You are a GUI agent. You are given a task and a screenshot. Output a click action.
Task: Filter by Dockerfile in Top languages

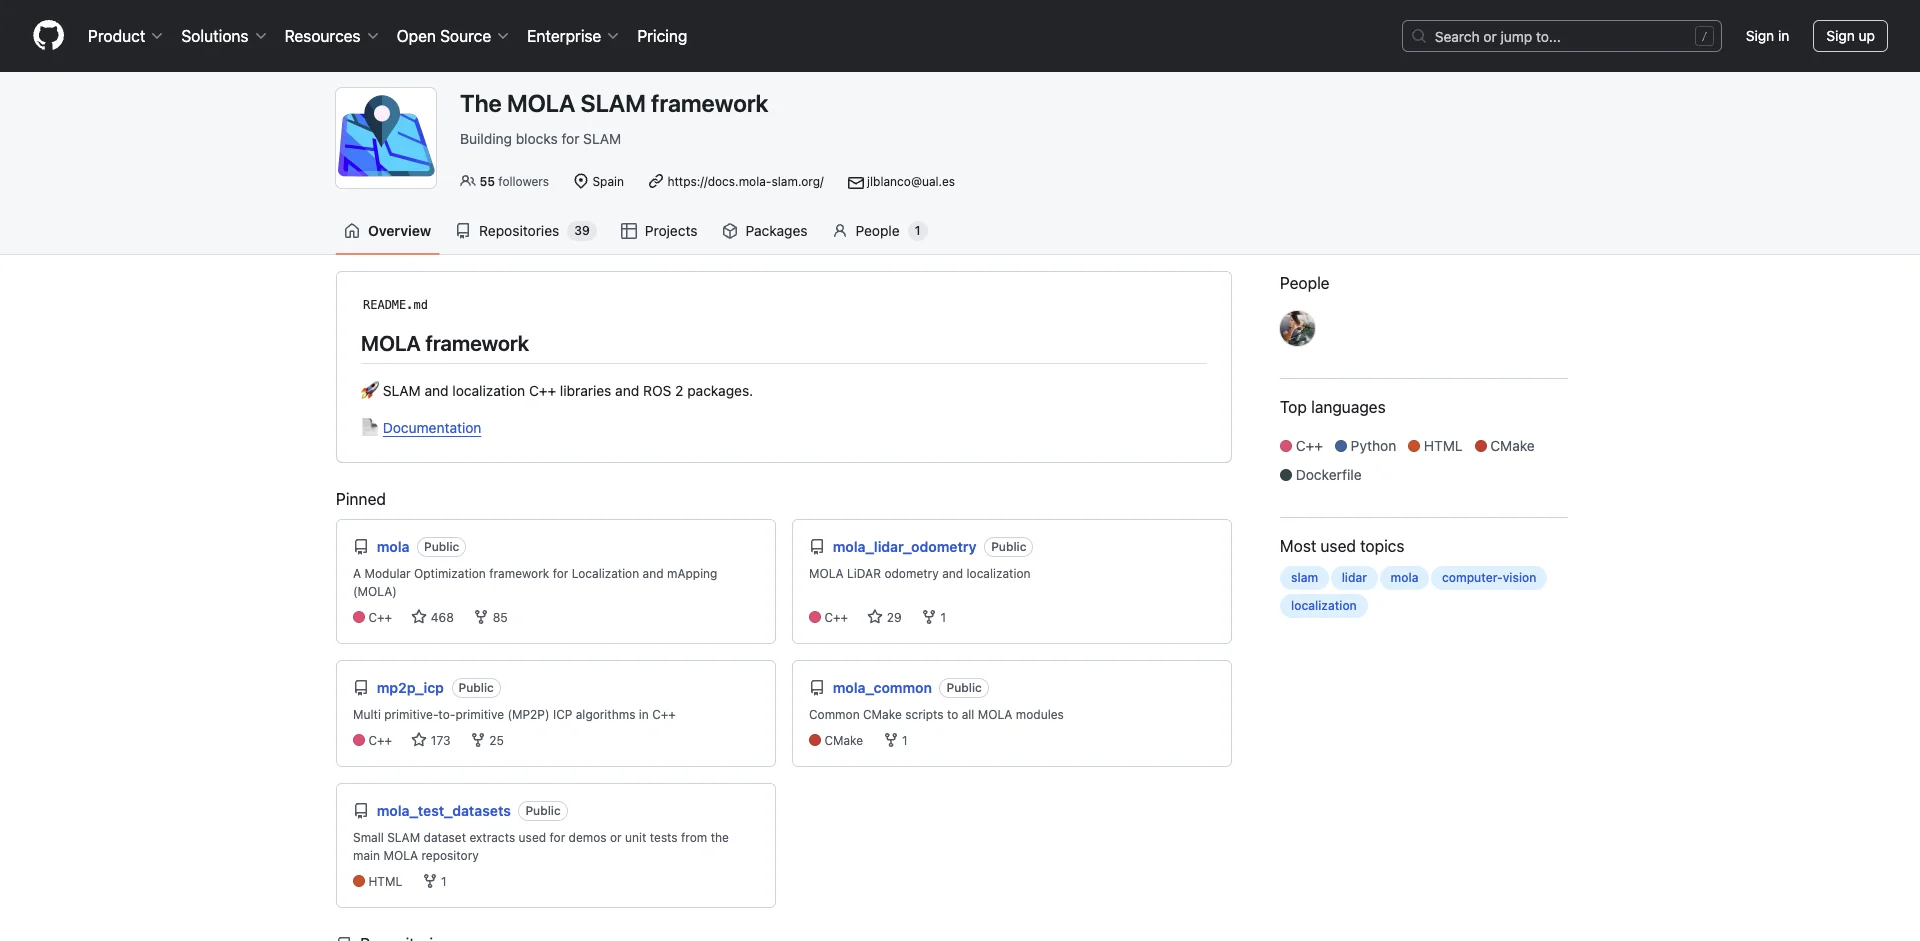(1321, 475)
